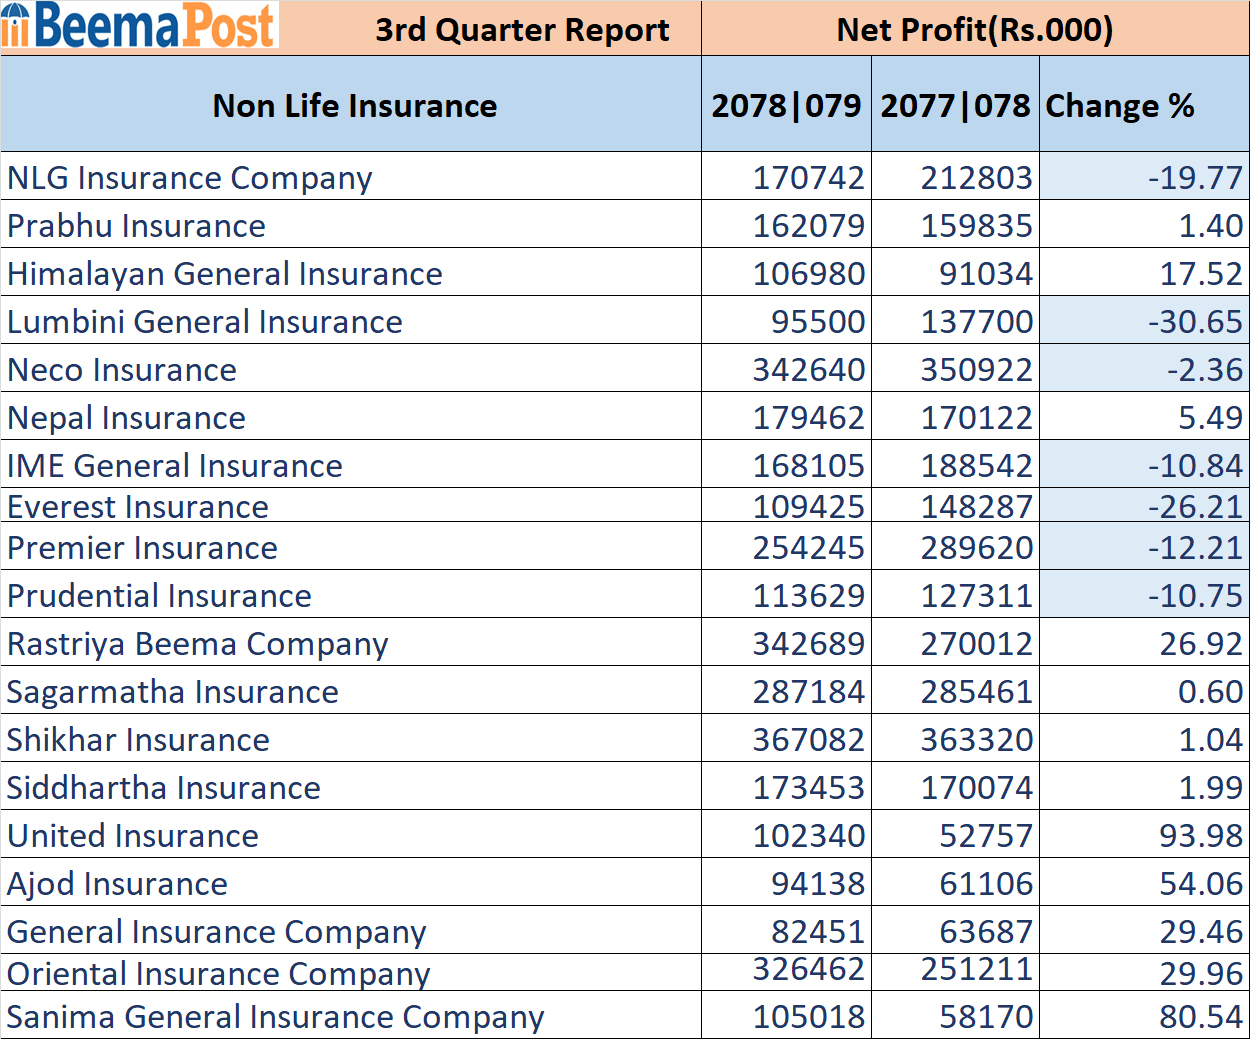Click Everest Insurance's -26.21 change value
1250x1039 pixels.
pyautogui.click(x=1194, y=507)
